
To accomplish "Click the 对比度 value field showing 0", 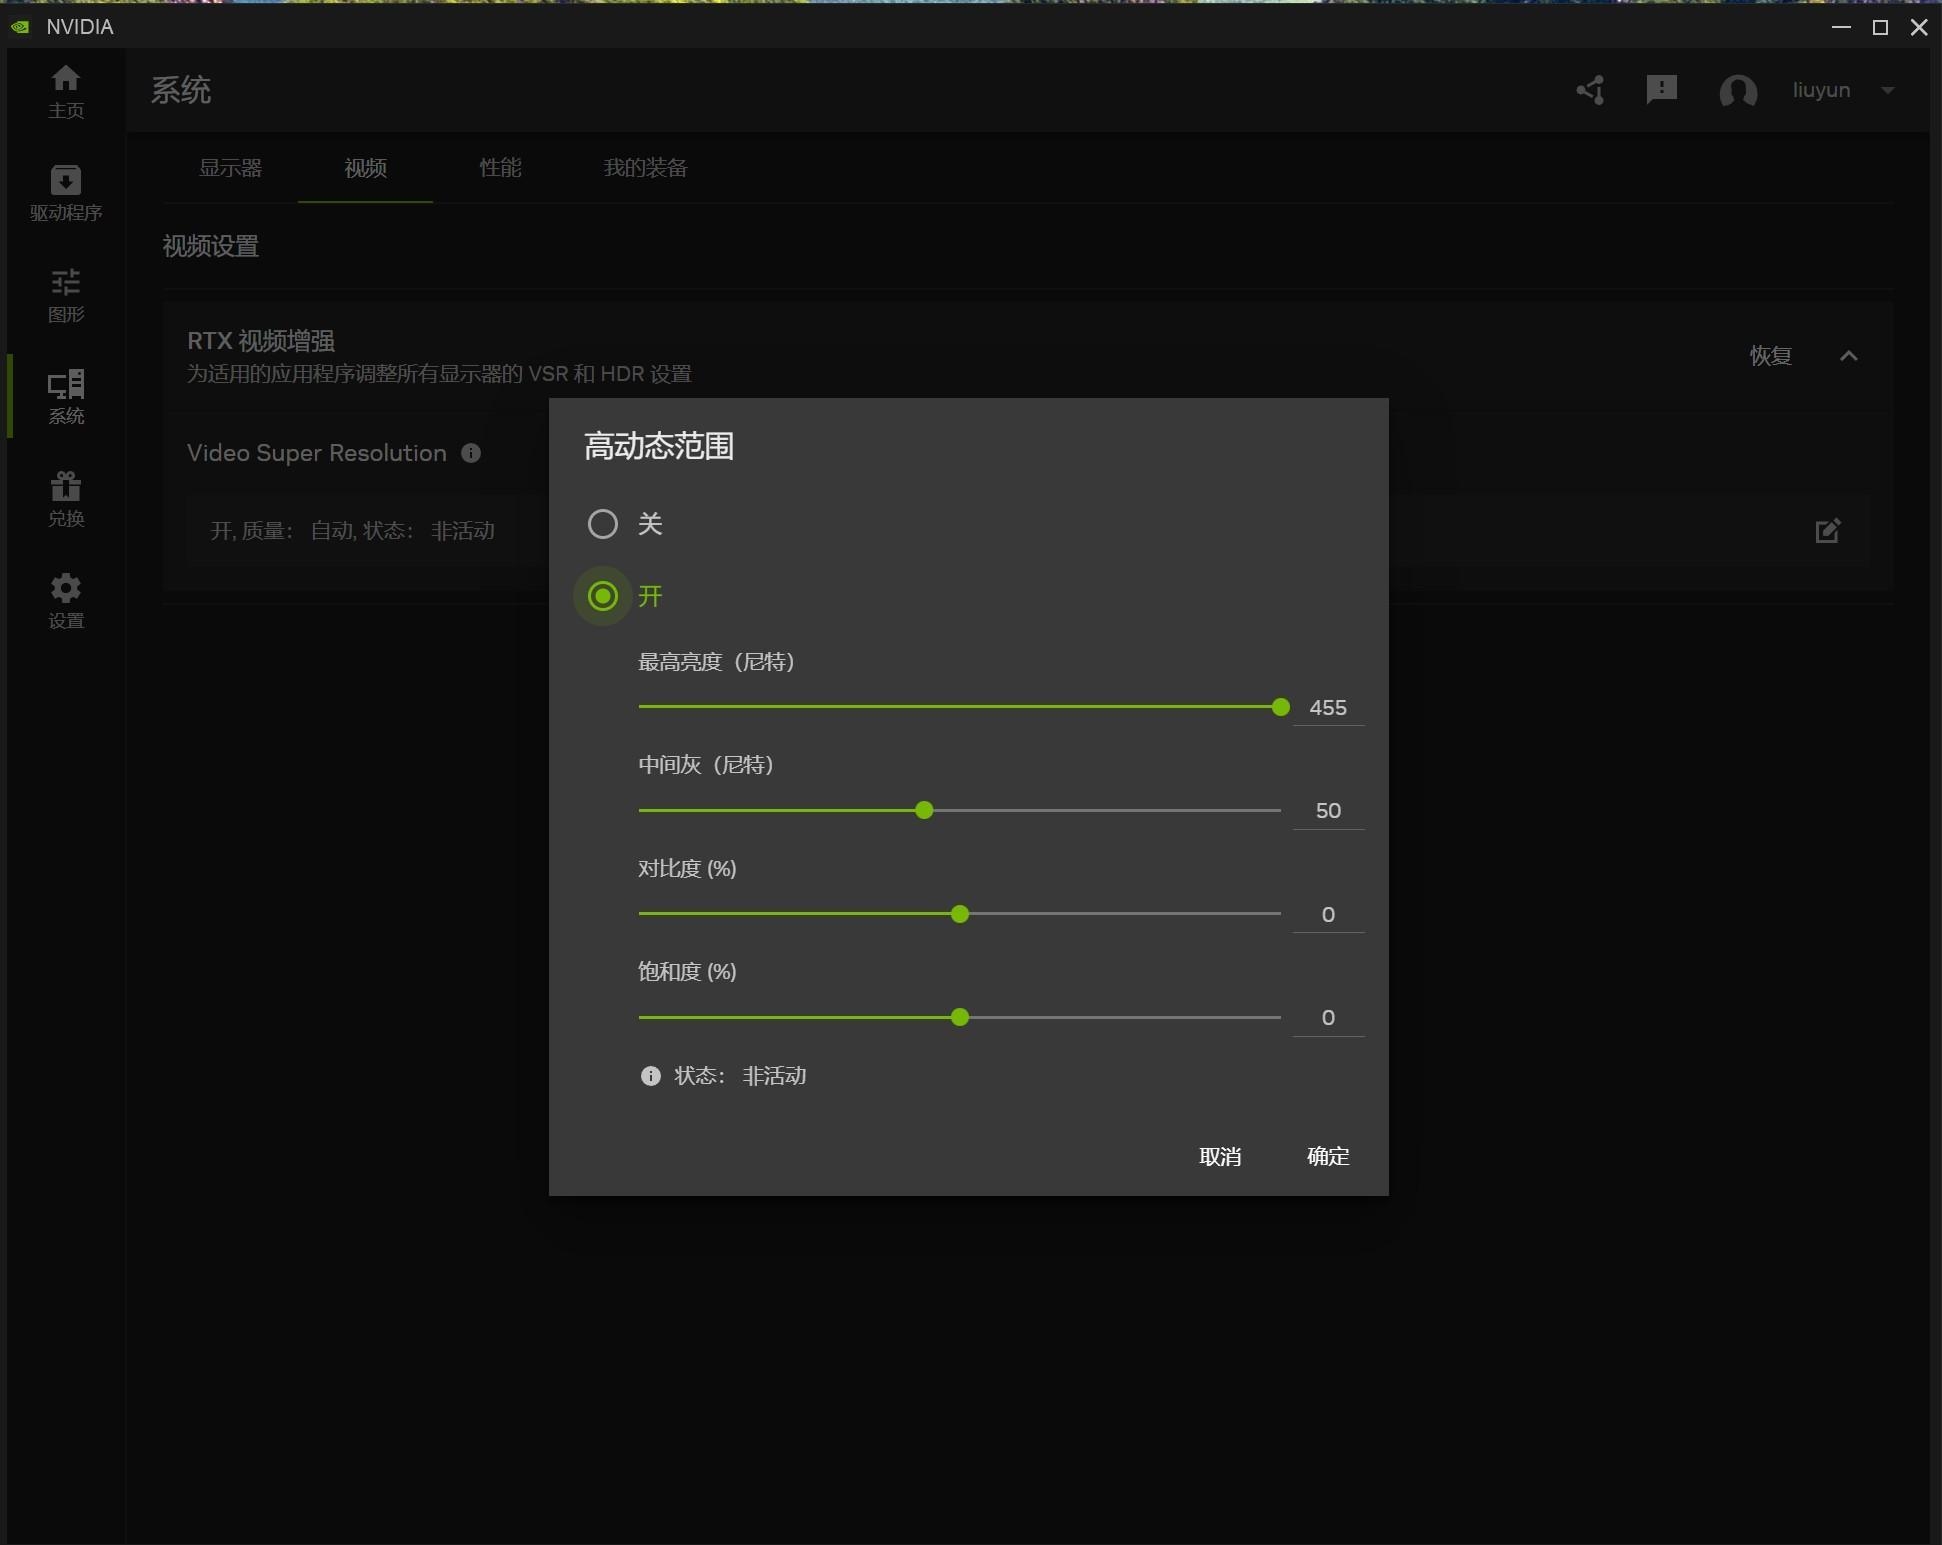I will click(1328, 915).
